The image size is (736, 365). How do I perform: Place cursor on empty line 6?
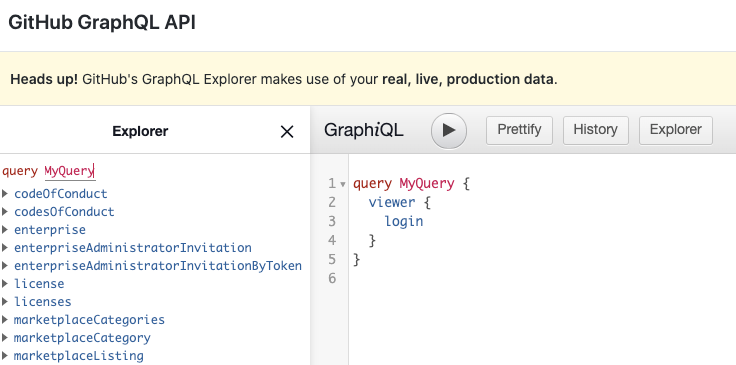tap(540, 279)
